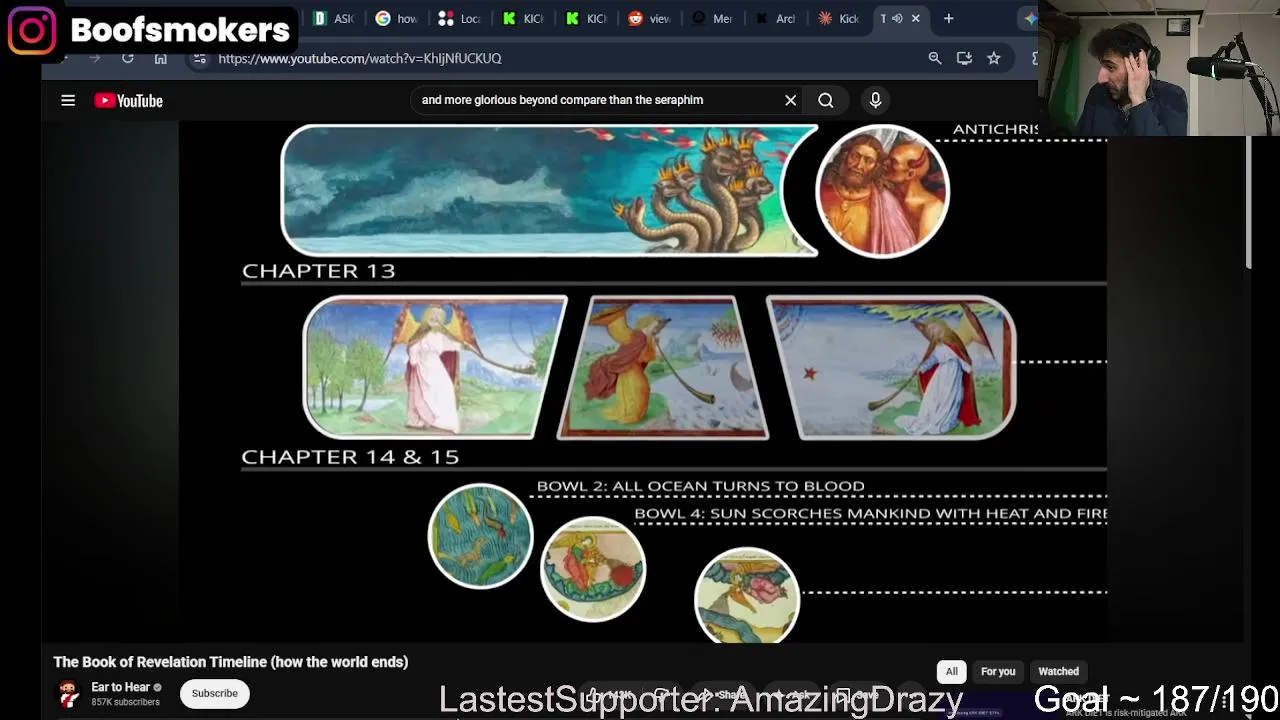
Task: Open the browser home page button
Action: (160, 58)
